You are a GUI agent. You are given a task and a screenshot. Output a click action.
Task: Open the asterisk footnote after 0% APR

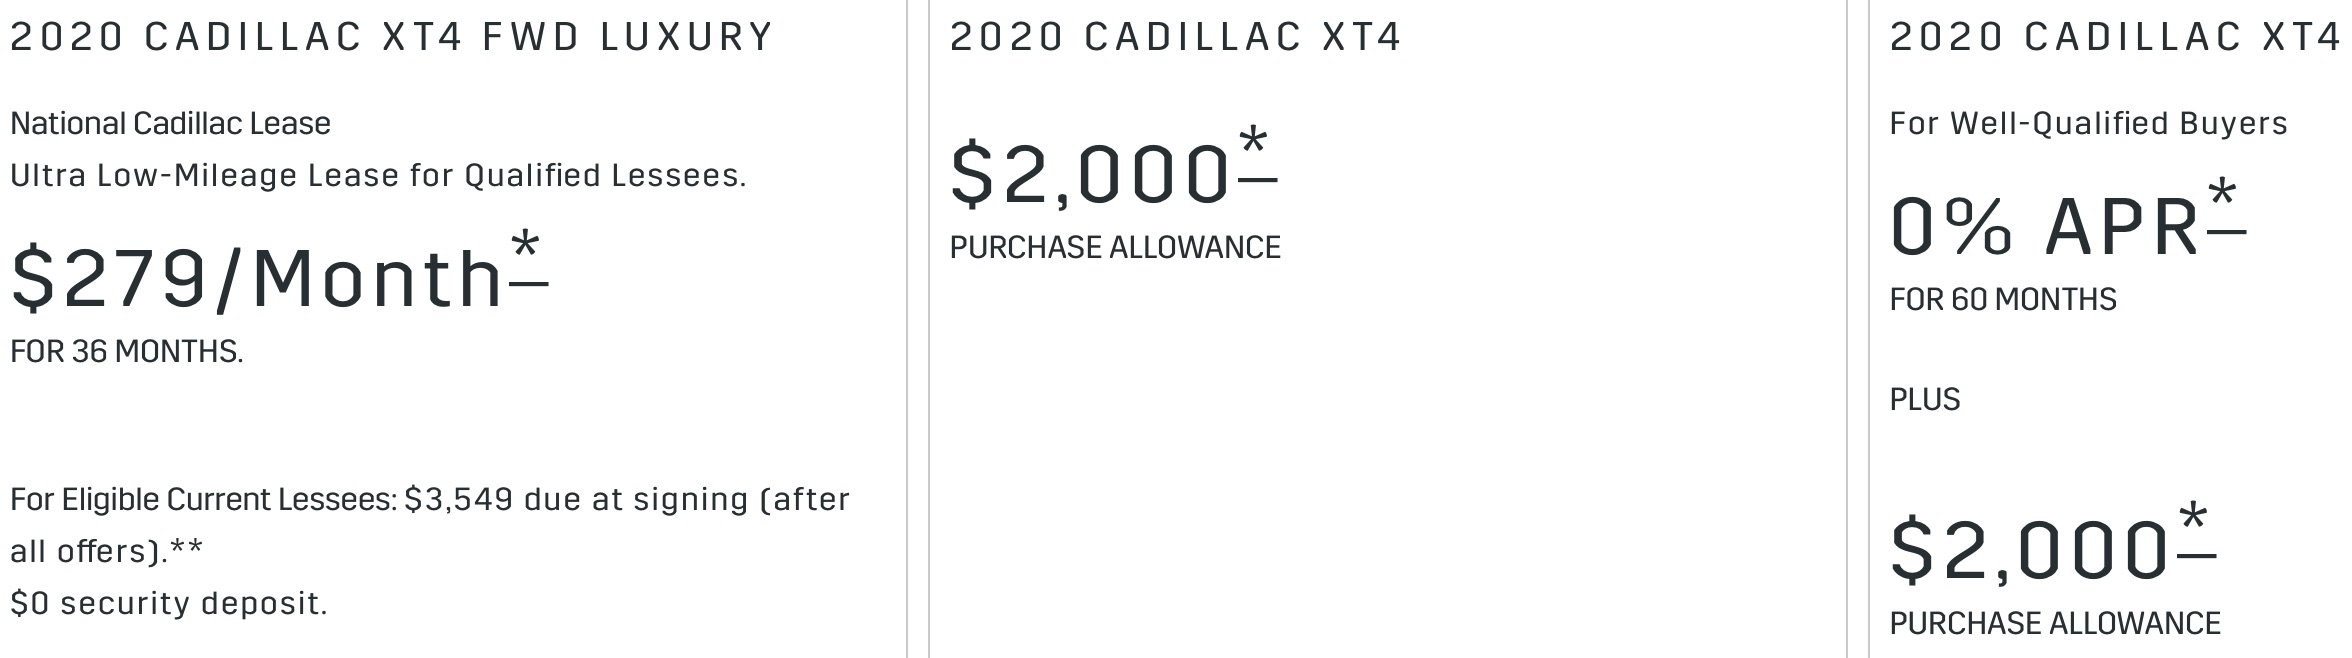2225,205
